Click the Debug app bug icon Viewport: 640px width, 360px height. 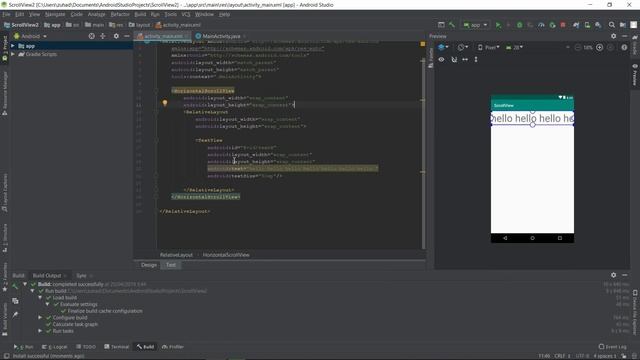pyautogui.click(x=519, y=25)
